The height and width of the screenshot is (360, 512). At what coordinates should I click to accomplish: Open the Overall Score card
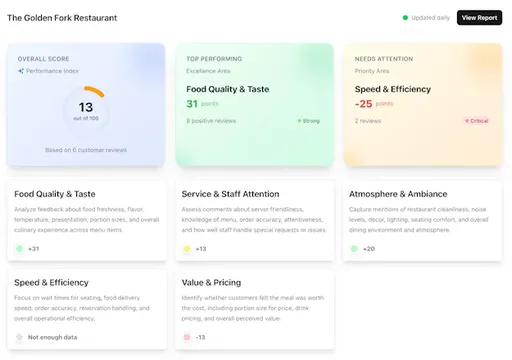pos(86,104)
